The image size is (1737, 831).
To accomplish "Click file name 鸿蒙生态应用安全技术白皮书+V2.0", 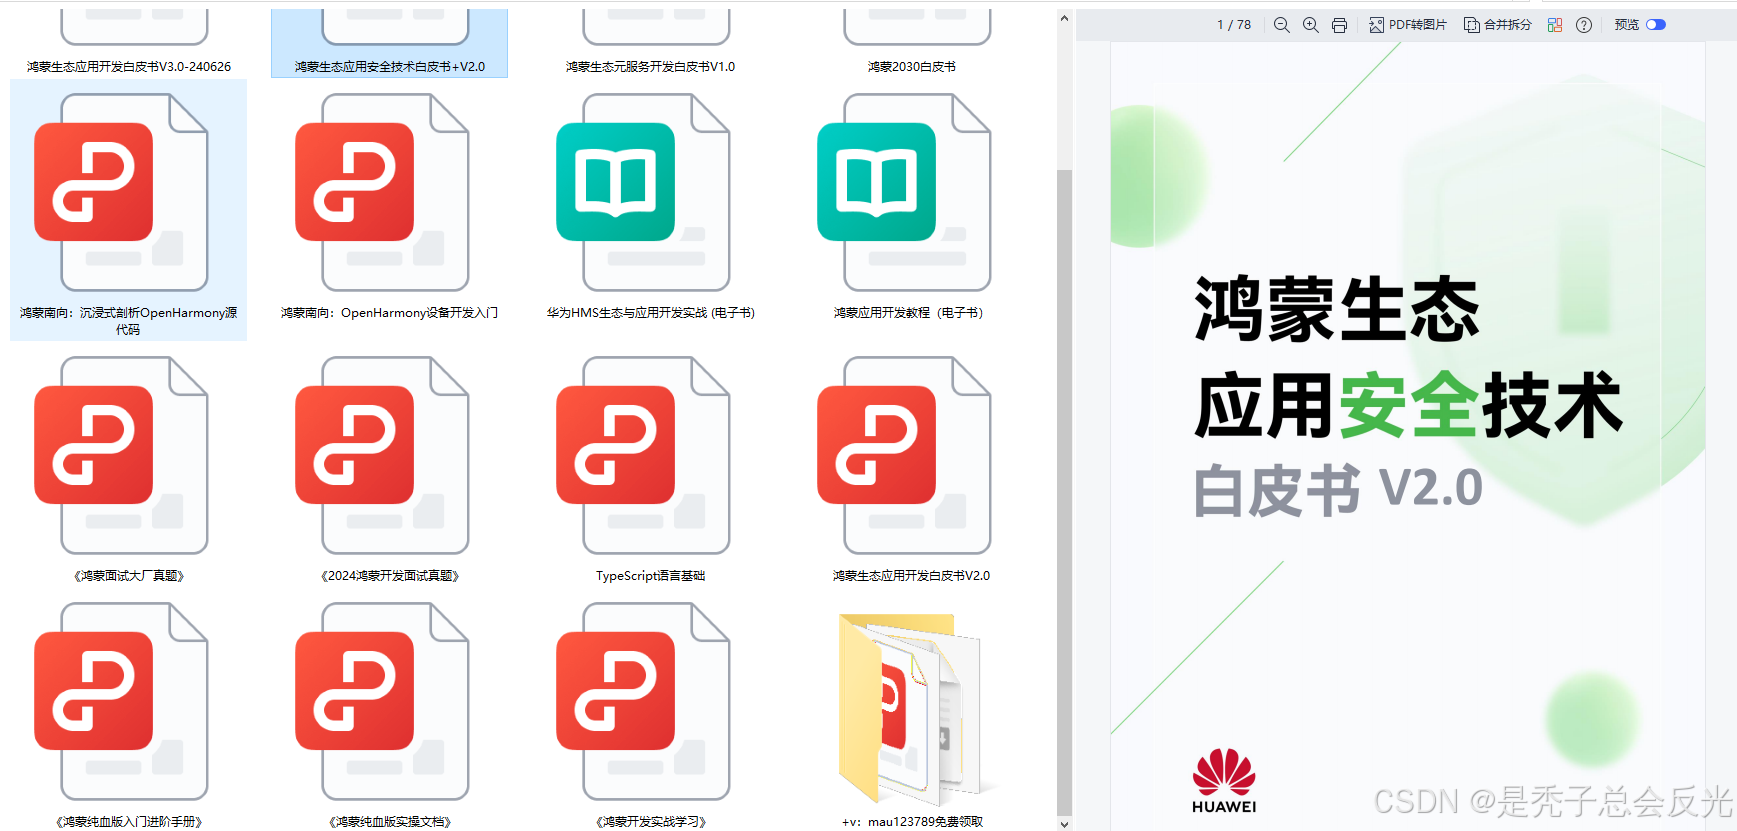I will pyautogui.click(x=390, y=67).
